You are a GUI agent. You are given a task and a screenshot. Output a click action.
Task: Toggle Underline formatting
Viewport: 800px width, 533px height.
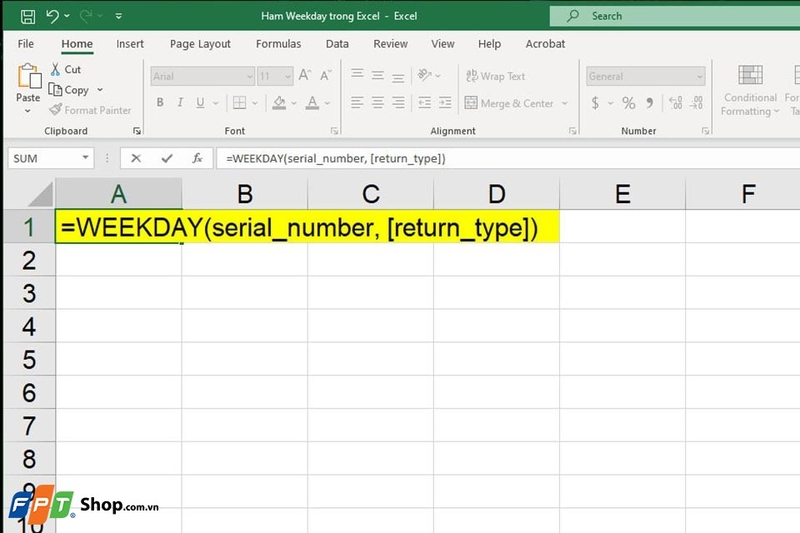[x=200, y=103]
